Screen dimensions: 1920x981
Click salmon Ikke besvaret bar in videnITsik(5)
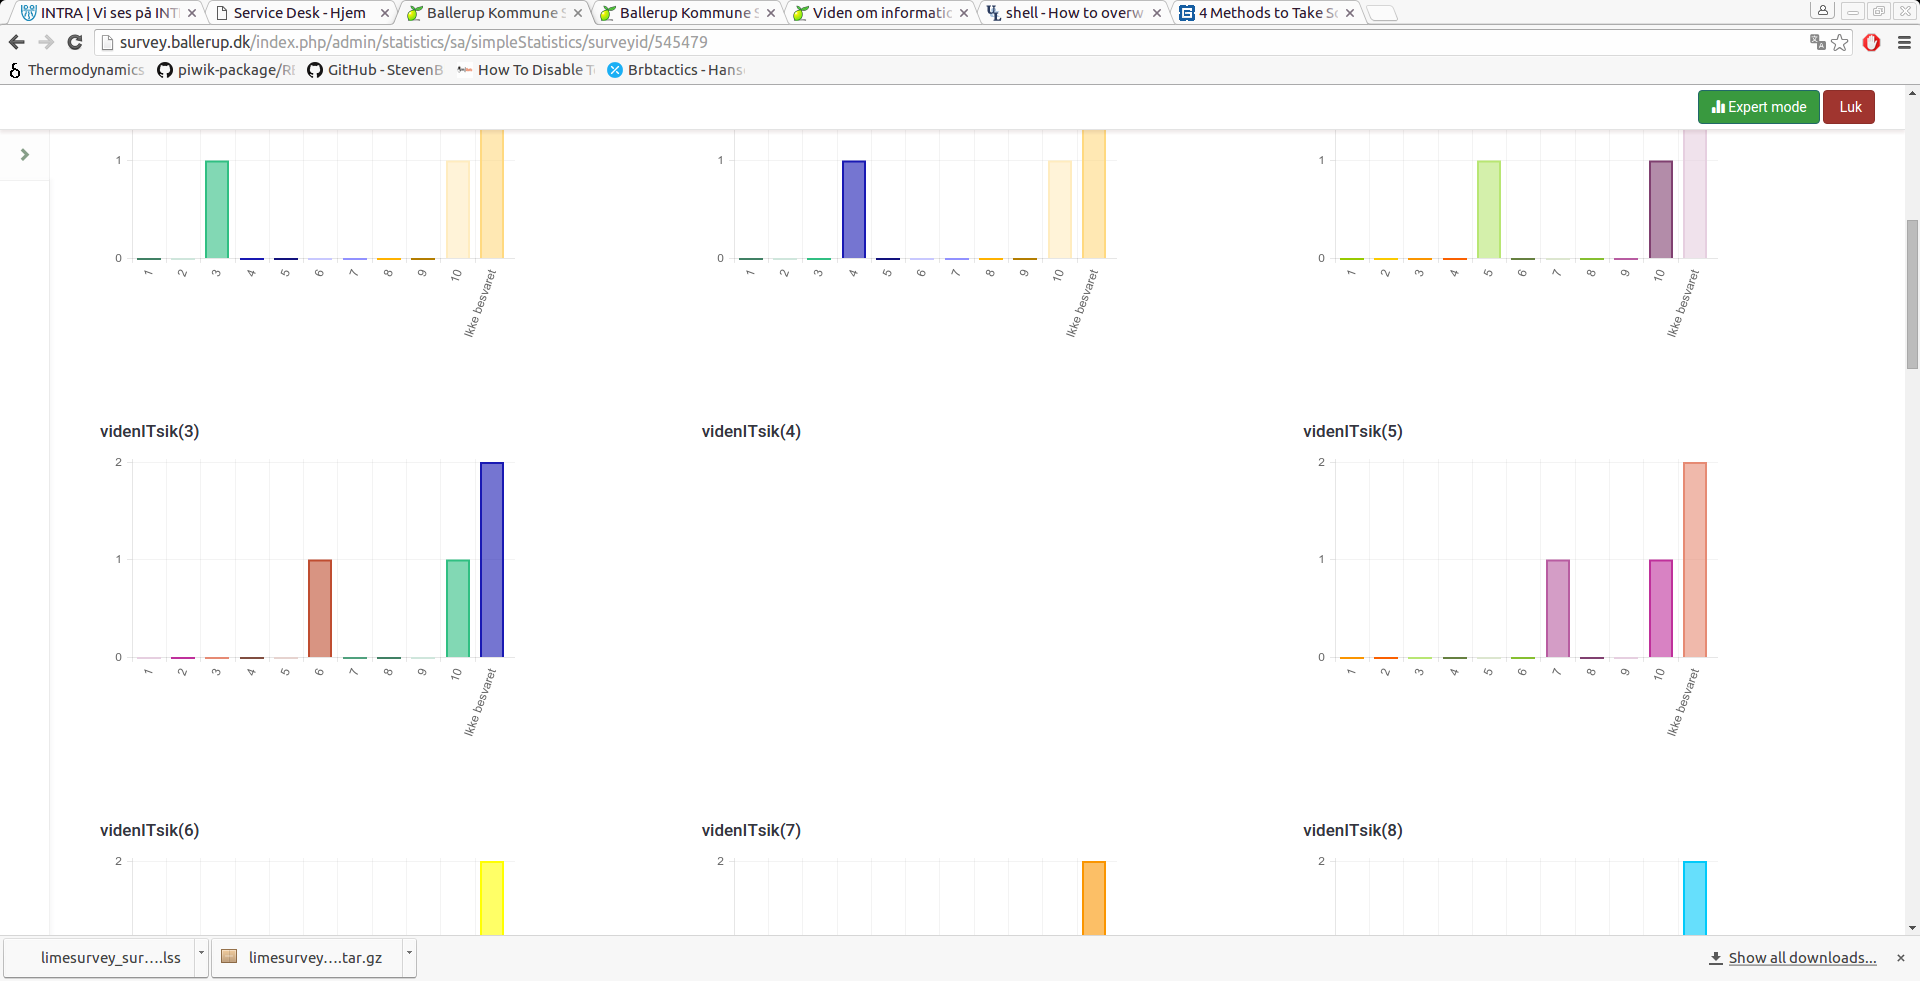click(1695, 560)
